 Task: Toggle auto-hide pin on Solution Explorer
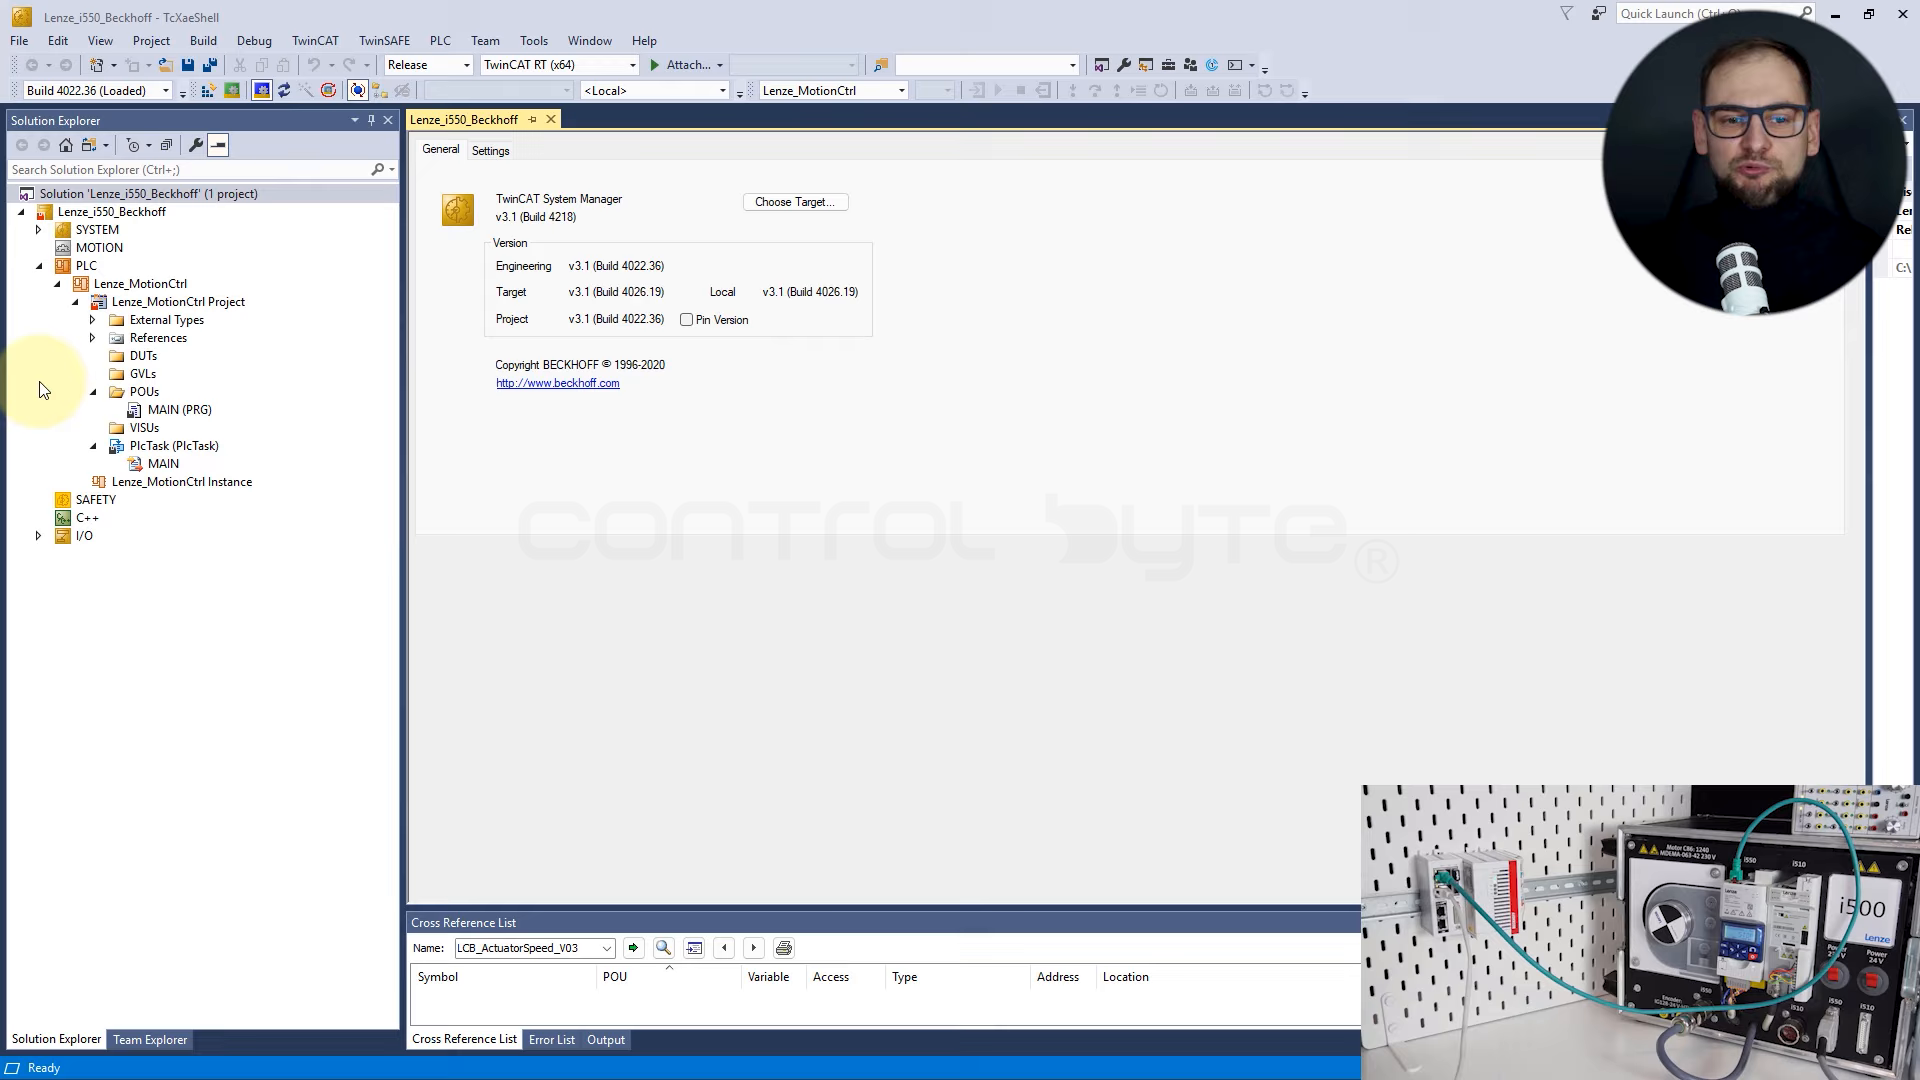(x=371, y=120)
